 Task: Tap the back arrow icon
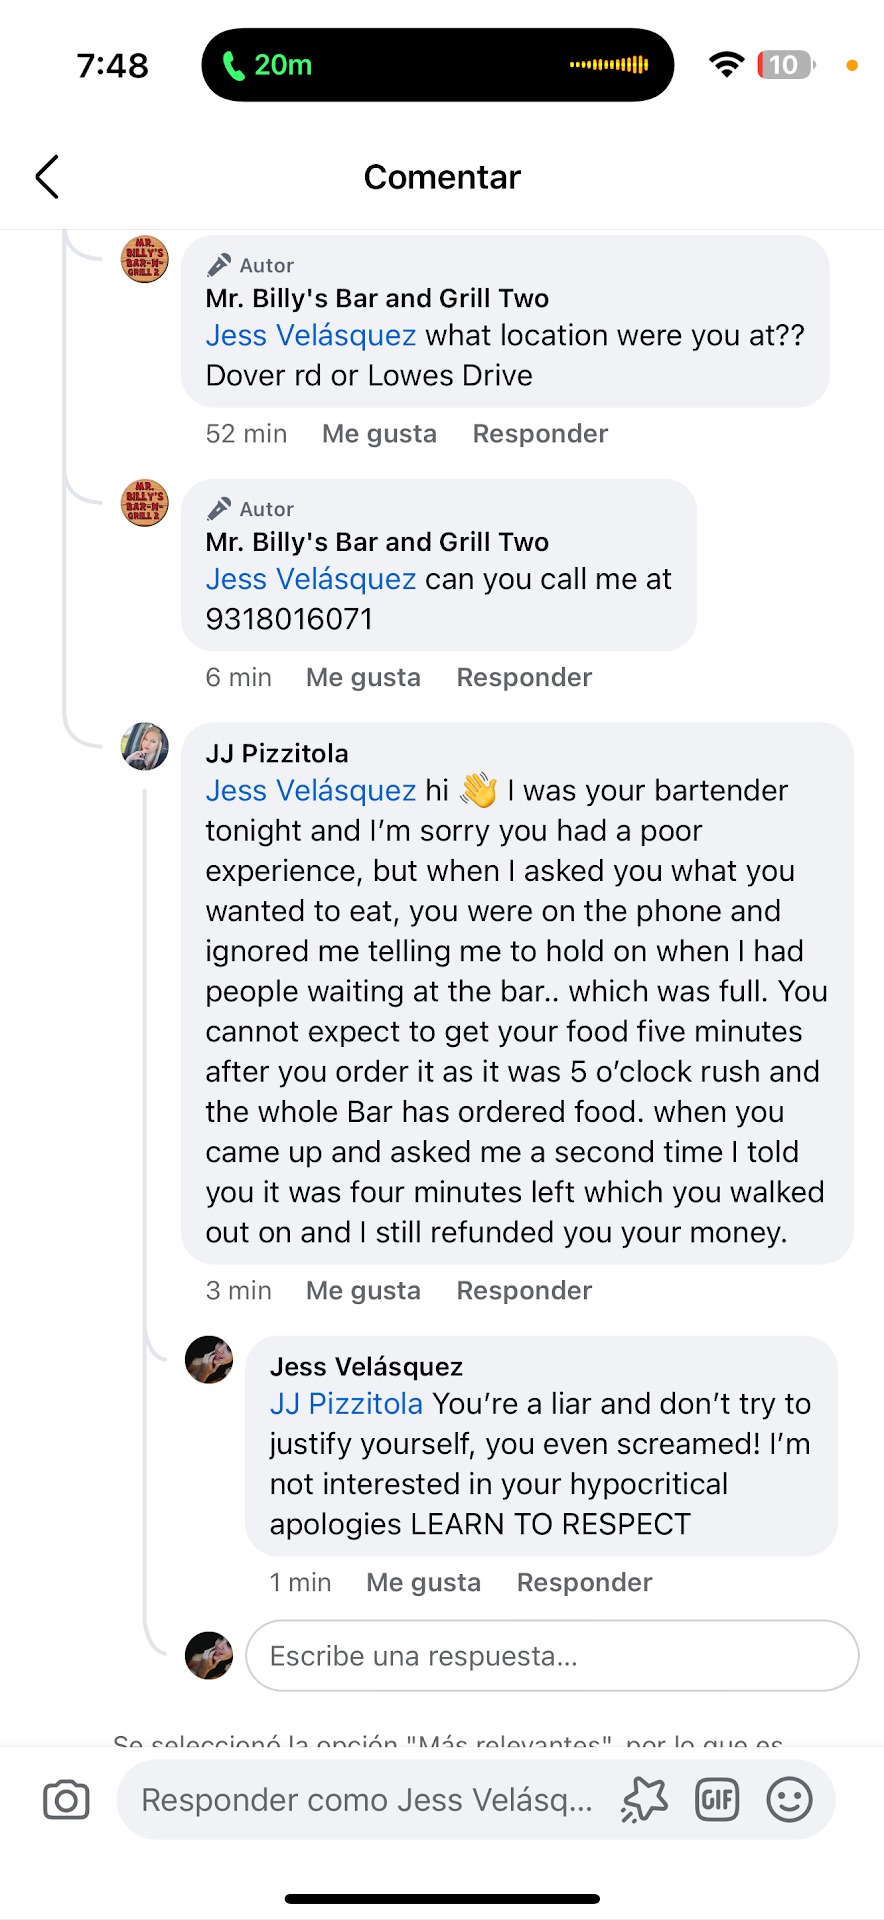coord(47,177)
